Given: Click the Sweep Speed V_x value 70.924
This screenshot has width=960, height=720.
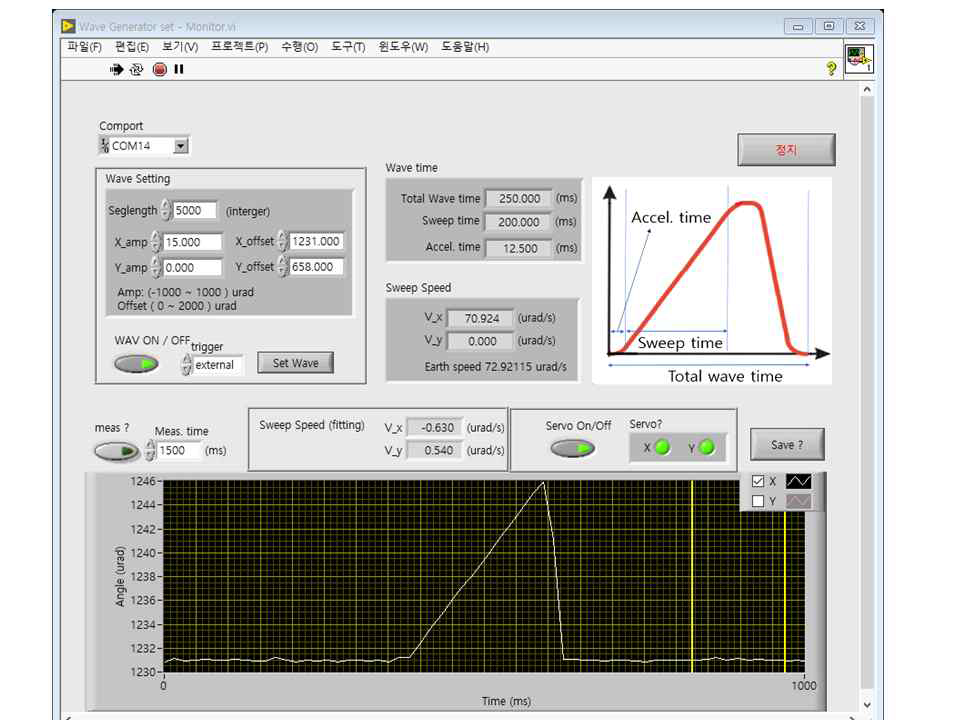Looking at the screenshot, I should 481,318.
